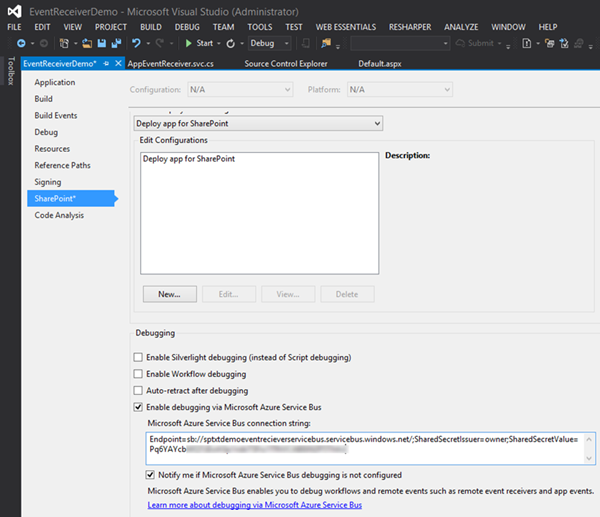
Task: Click the Open File folder icon
Action: click(x=88, y=44)
